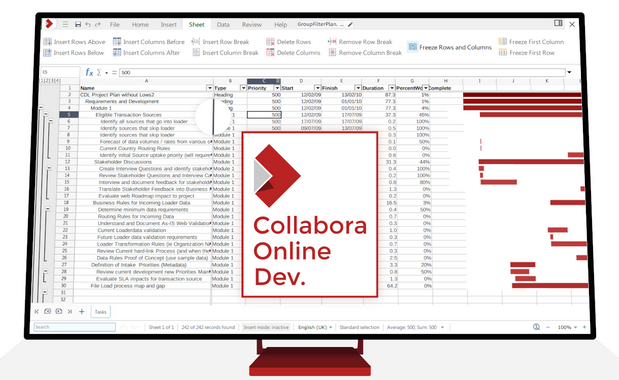Switch to the Insert tab

169,24
